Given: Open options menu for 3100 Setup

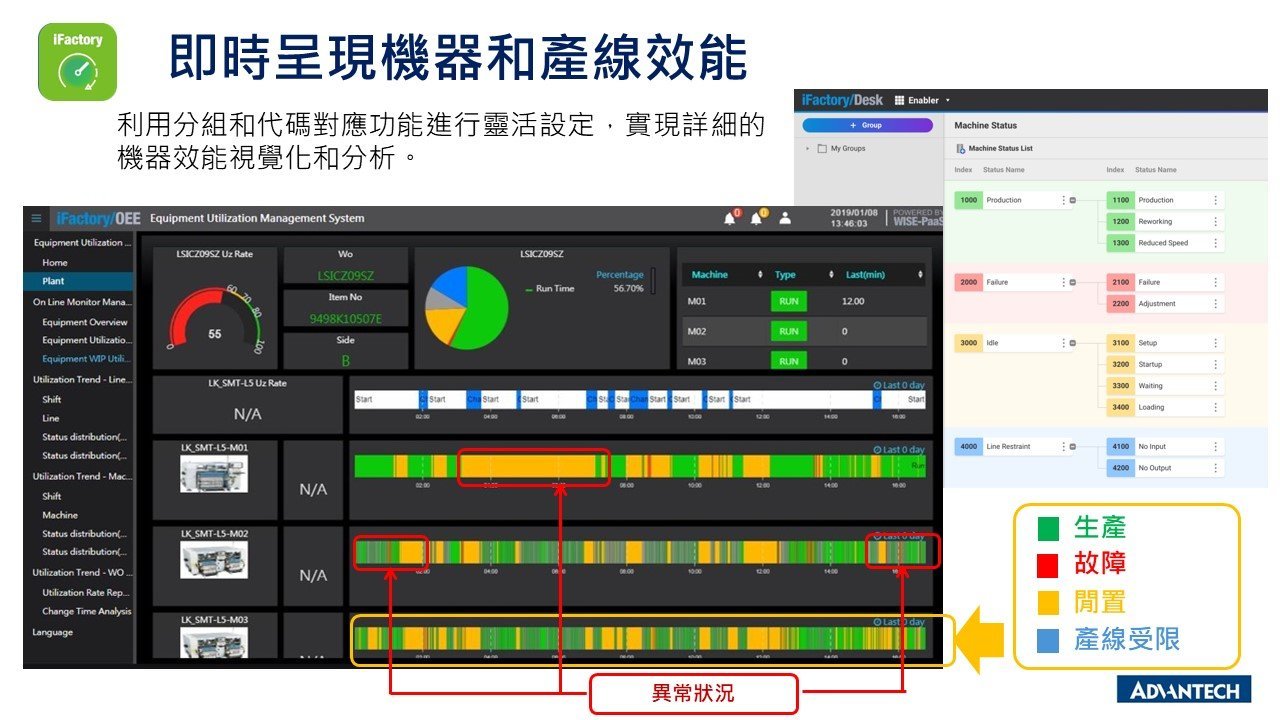Looking at the screenshot, I should click(1216, 343).
